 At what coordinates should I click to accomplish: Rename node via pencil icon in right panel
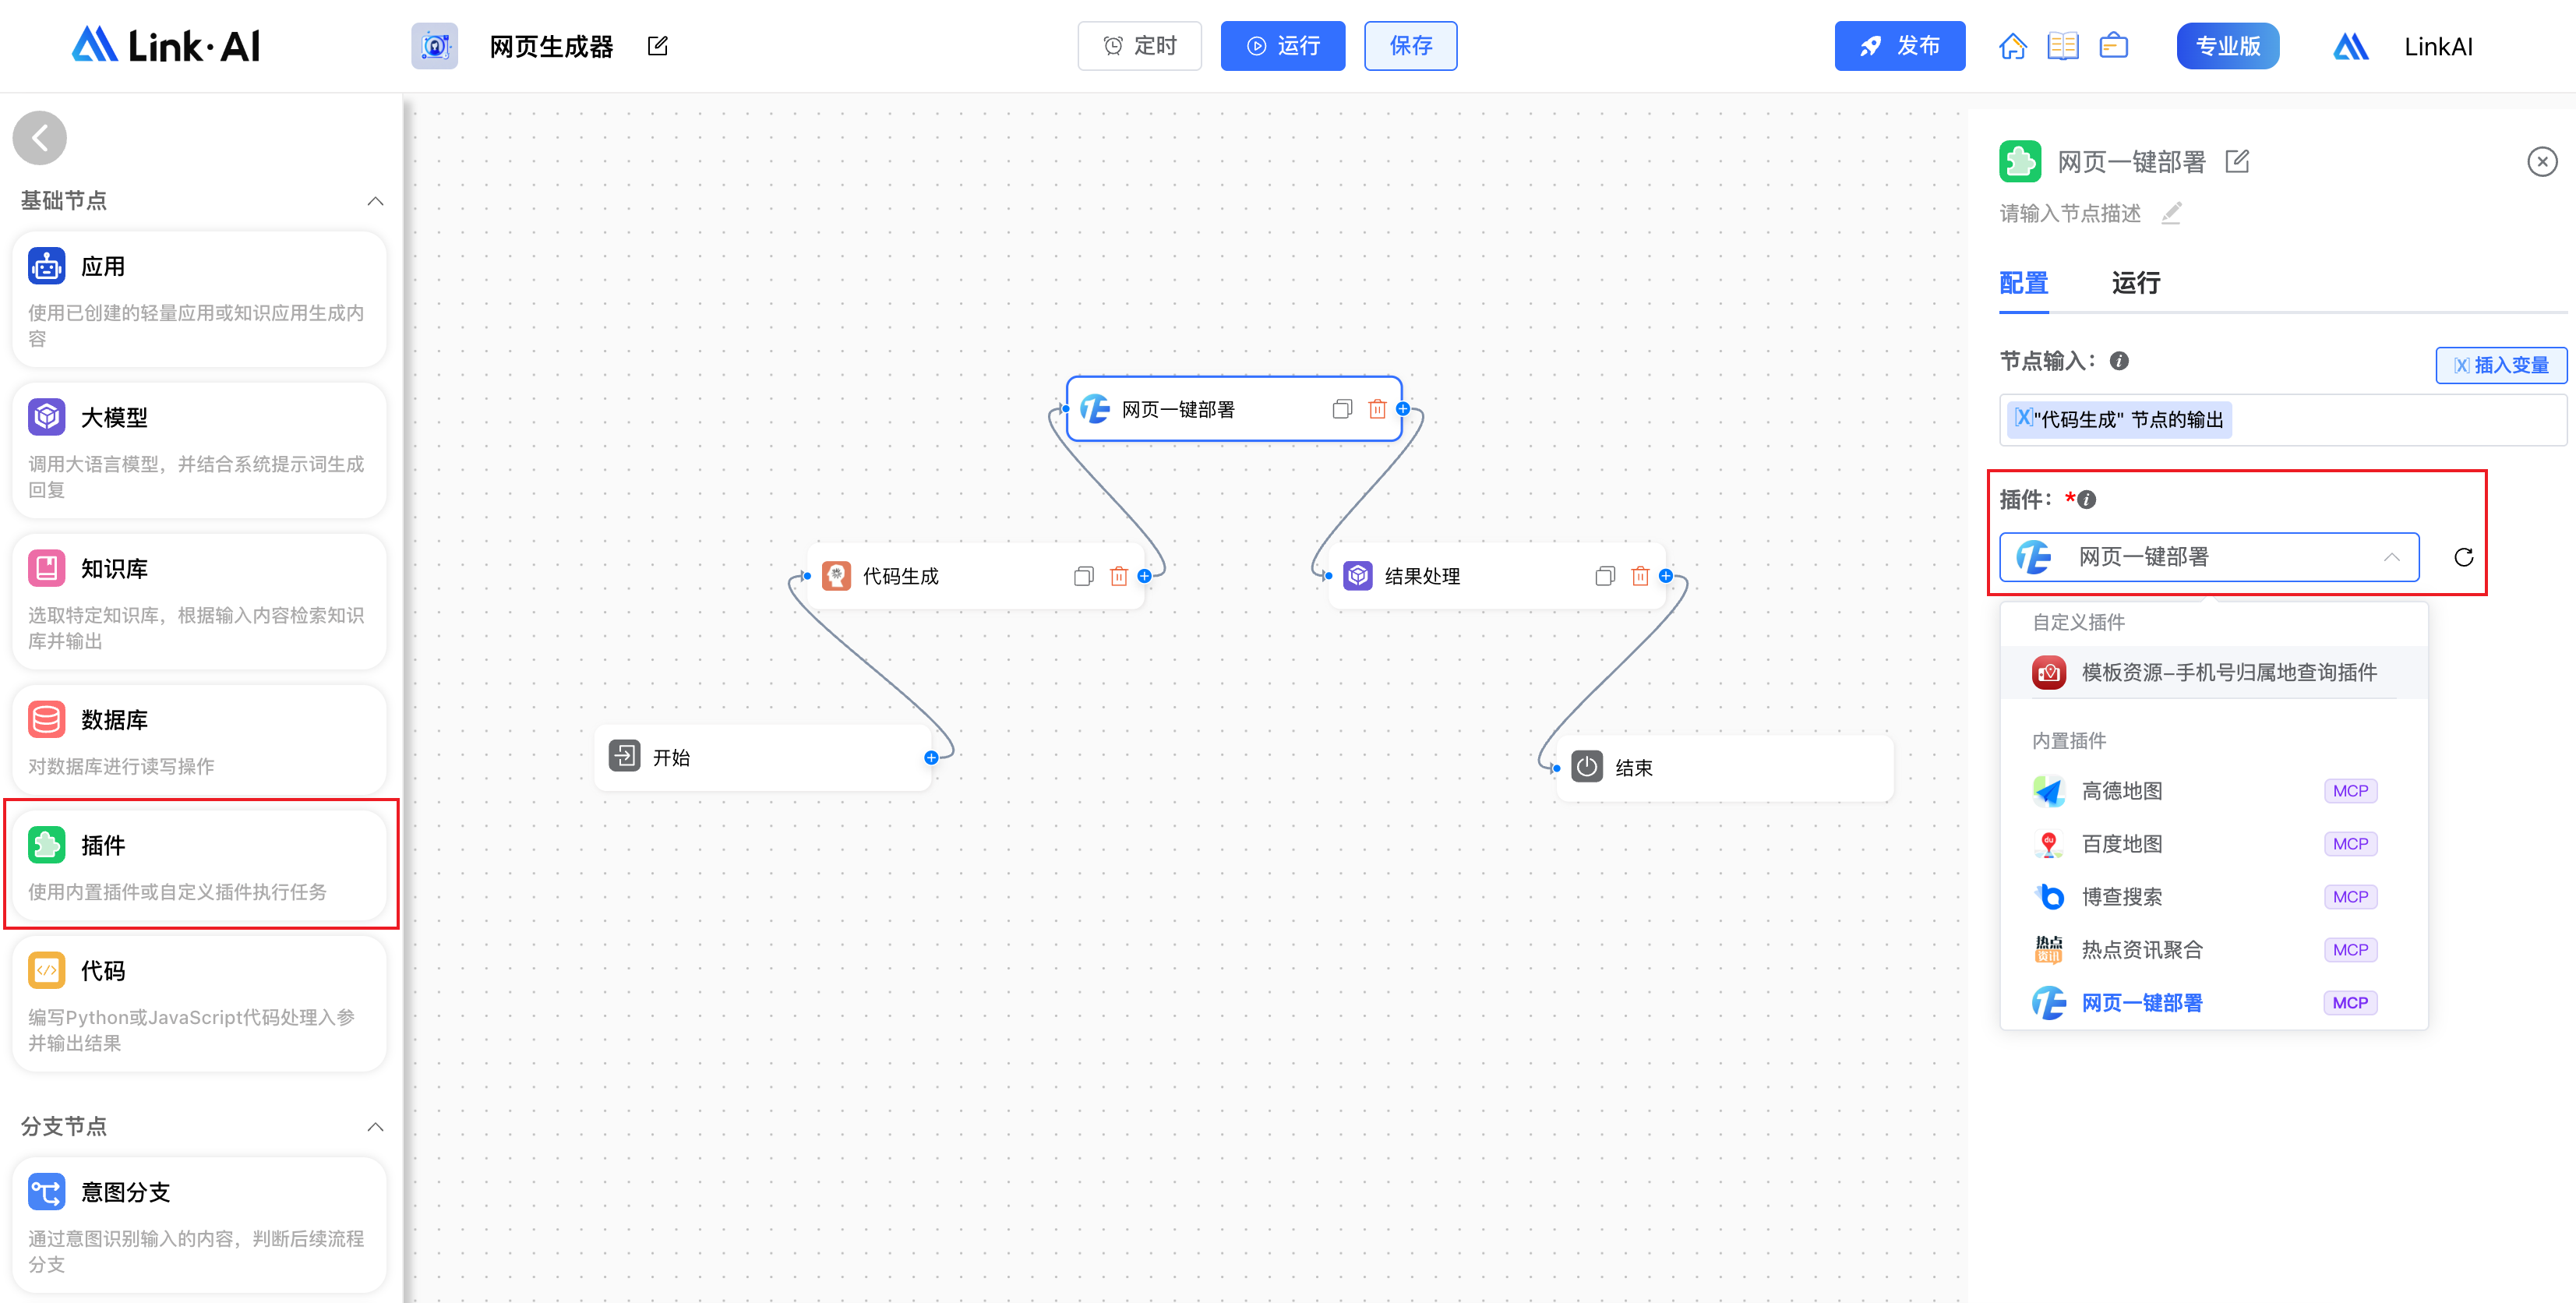[x=2238, y=161]
